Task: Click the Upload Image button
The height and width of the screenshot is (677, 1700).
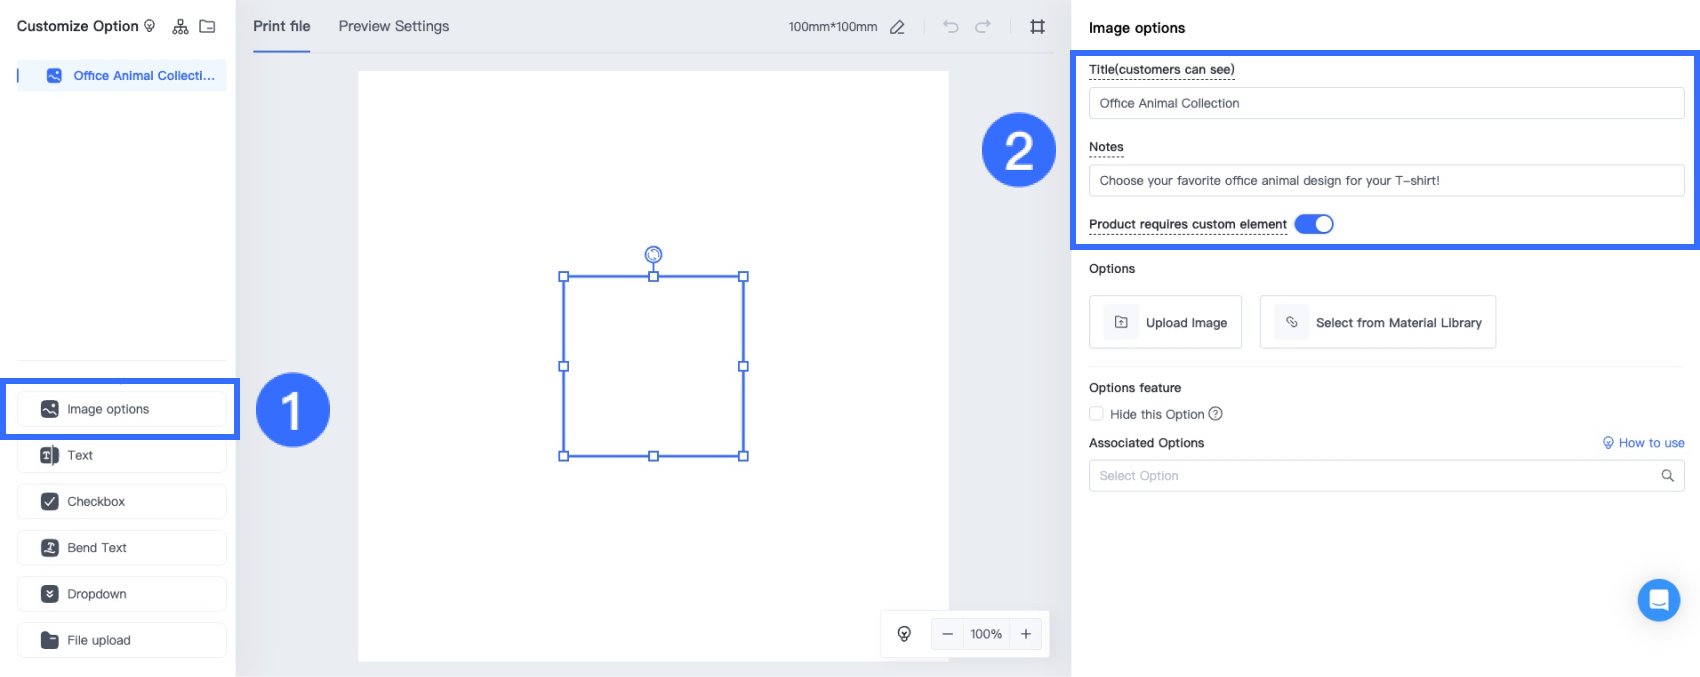Action: (x=1165, y=322)
